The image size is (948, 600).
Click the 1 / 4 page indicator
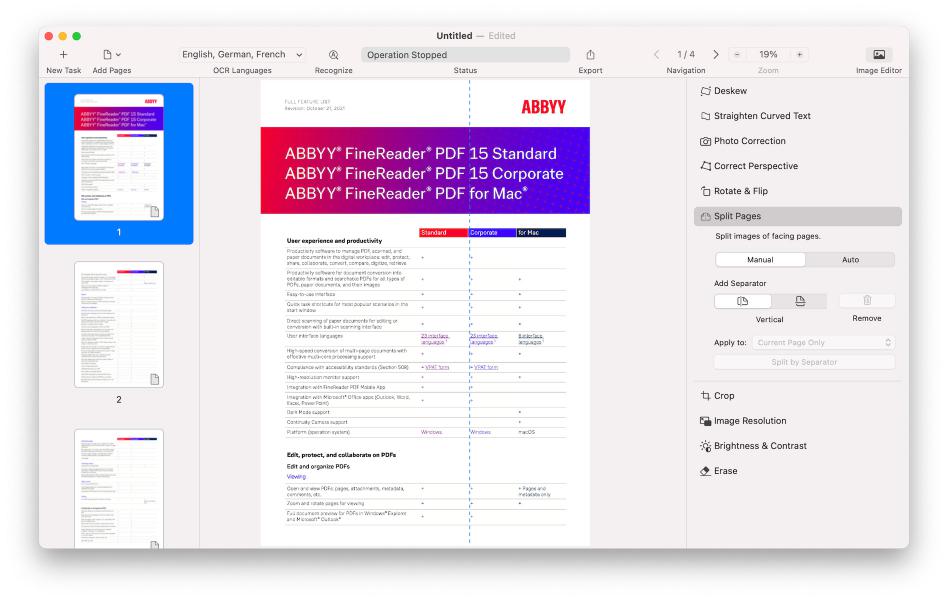tap(686, 54)
